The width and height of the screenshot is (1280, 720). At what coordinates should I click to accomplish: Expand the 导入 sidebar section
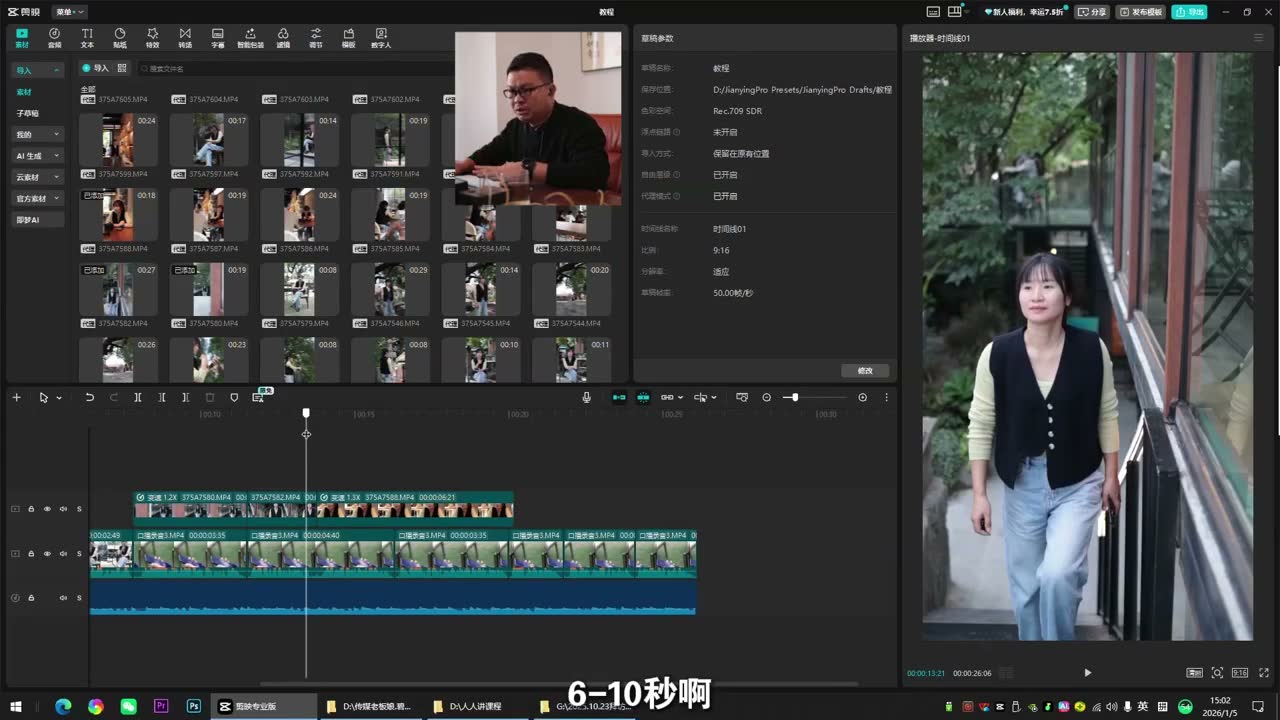coord(38,70)
